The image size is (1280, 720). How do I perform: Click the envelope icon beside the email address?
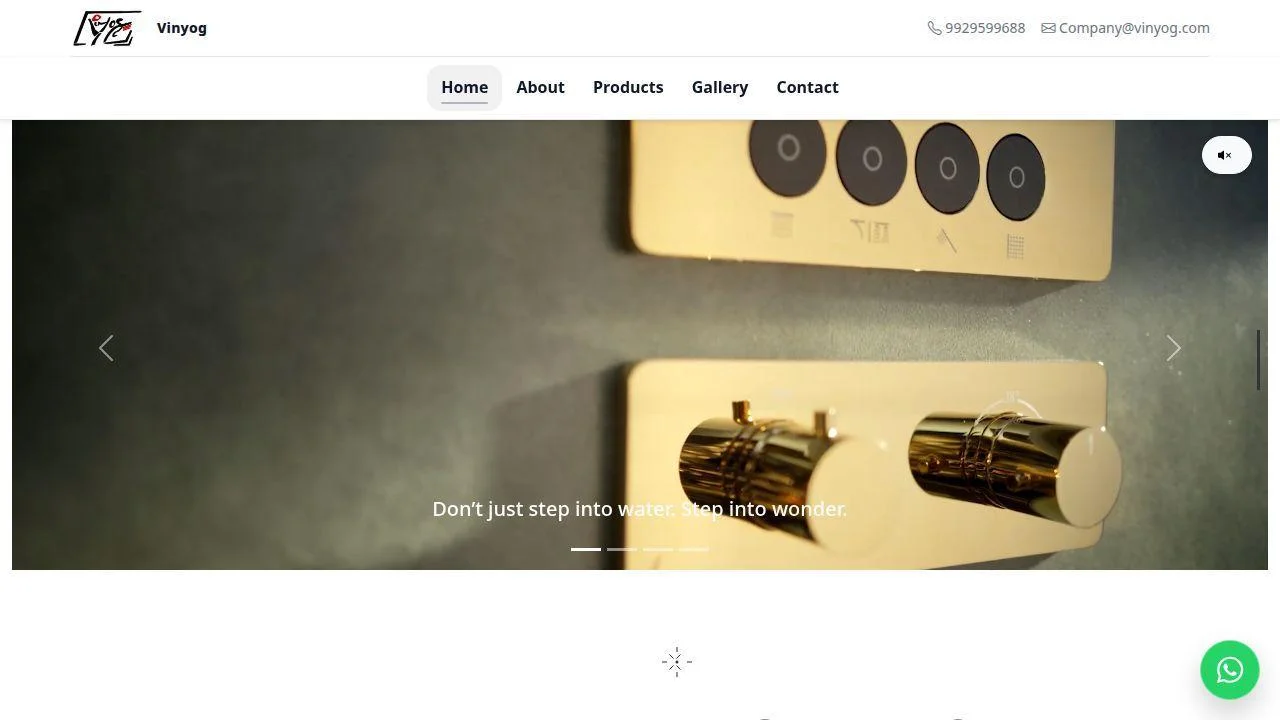click(x=1048, y=28)
